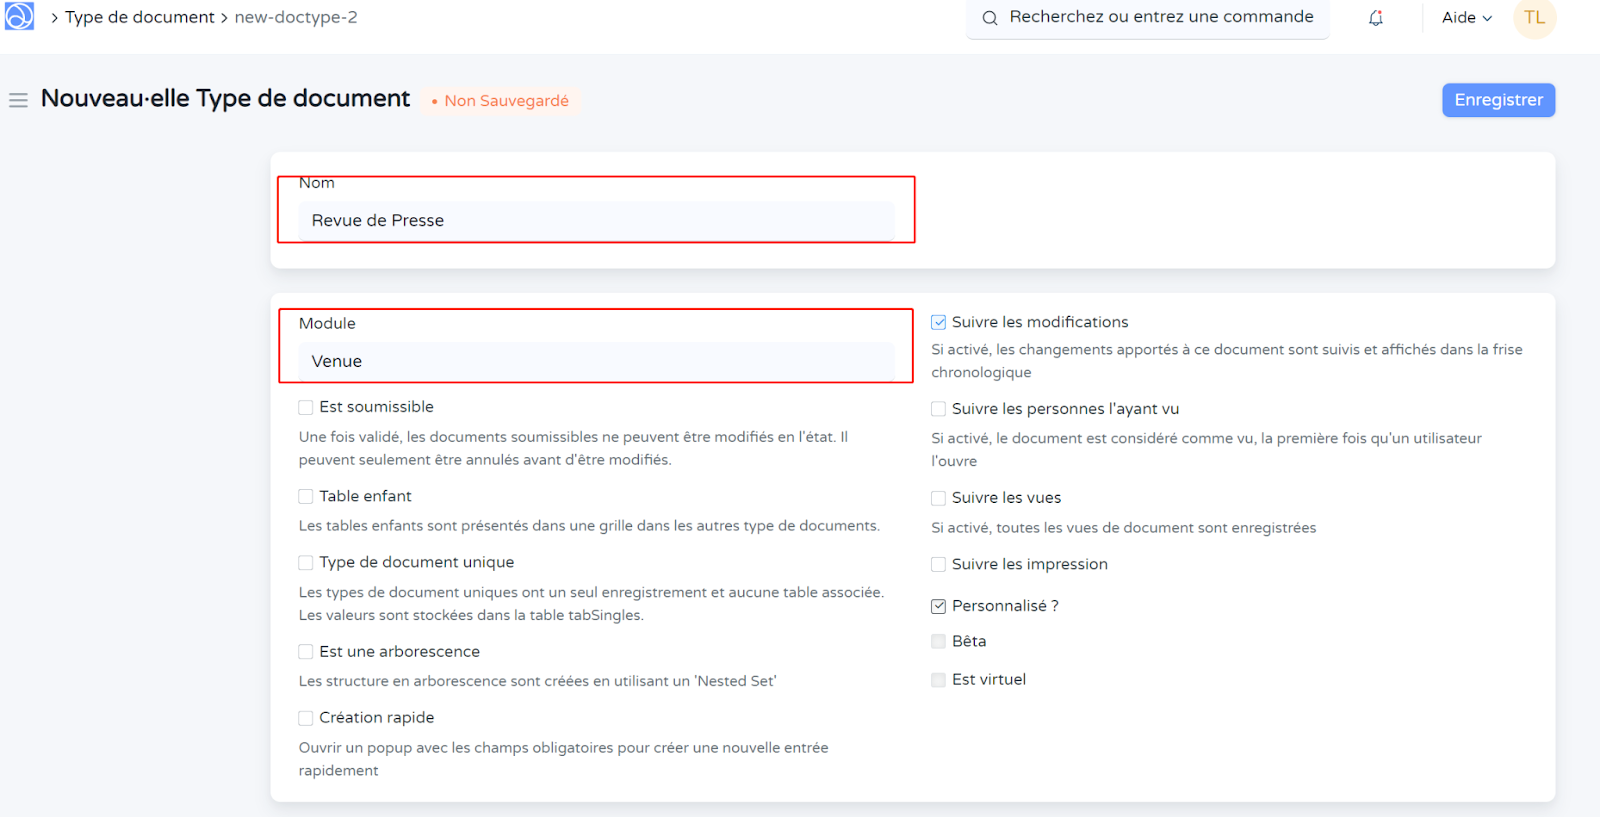The image size is (1600, 817).
Task: Open the TL user avatar menu
Action: (x=1534, y=18)
